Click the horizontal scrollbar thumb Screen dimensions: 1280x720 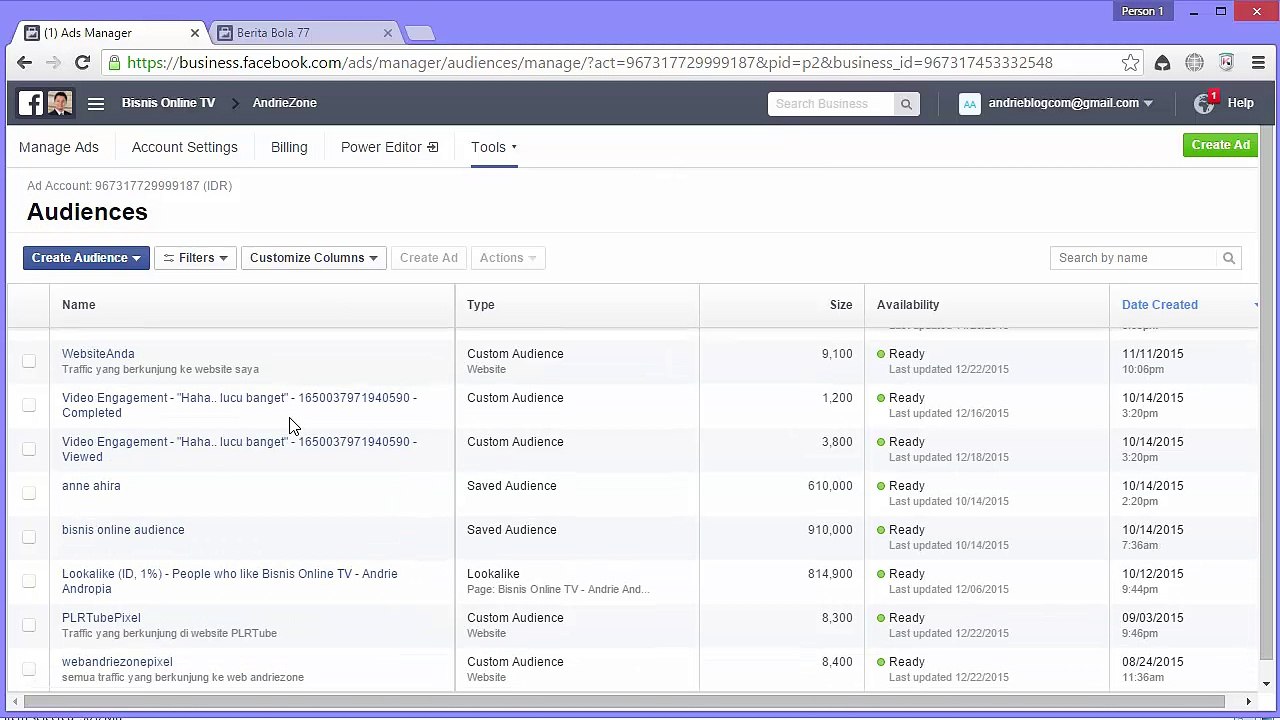tap(624, 702)
